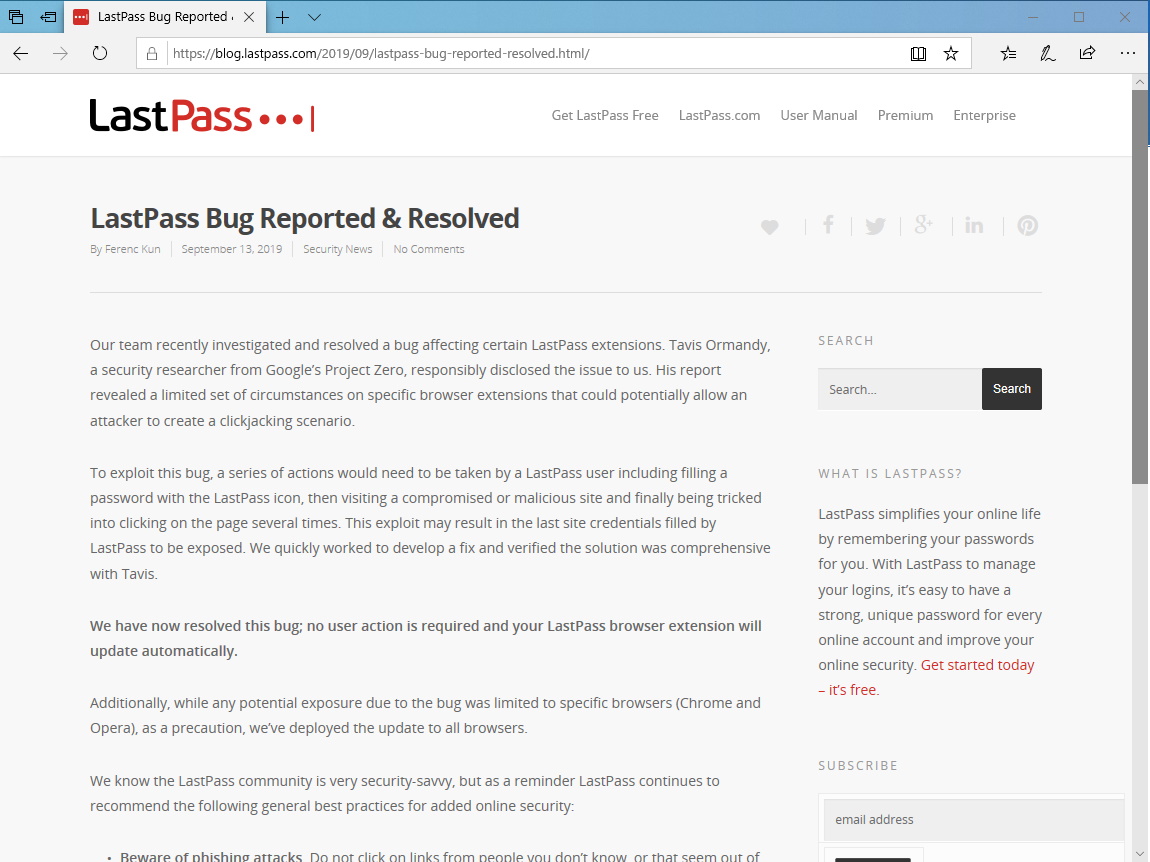
Task: Refresh the page with the reload icon
Action: (x=100, y=53)
